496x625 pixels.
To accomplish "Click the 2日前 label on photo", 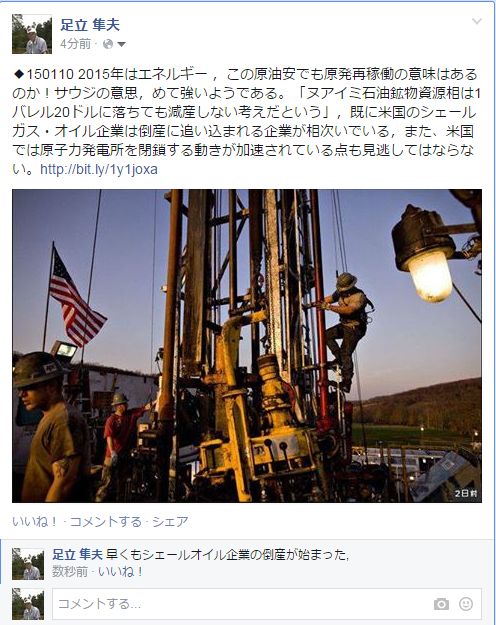I will pyautogui.click(x=466, y=493).
